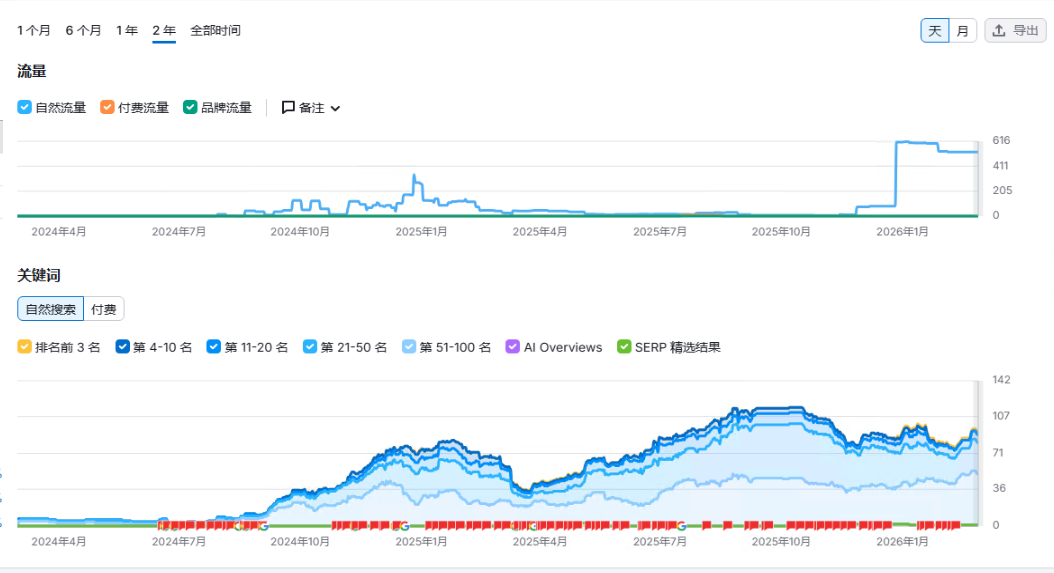The width and height of the screenshot is (1054, 573).
Task: Click the 关键词 section heading
Action: (x=39, y=275)
